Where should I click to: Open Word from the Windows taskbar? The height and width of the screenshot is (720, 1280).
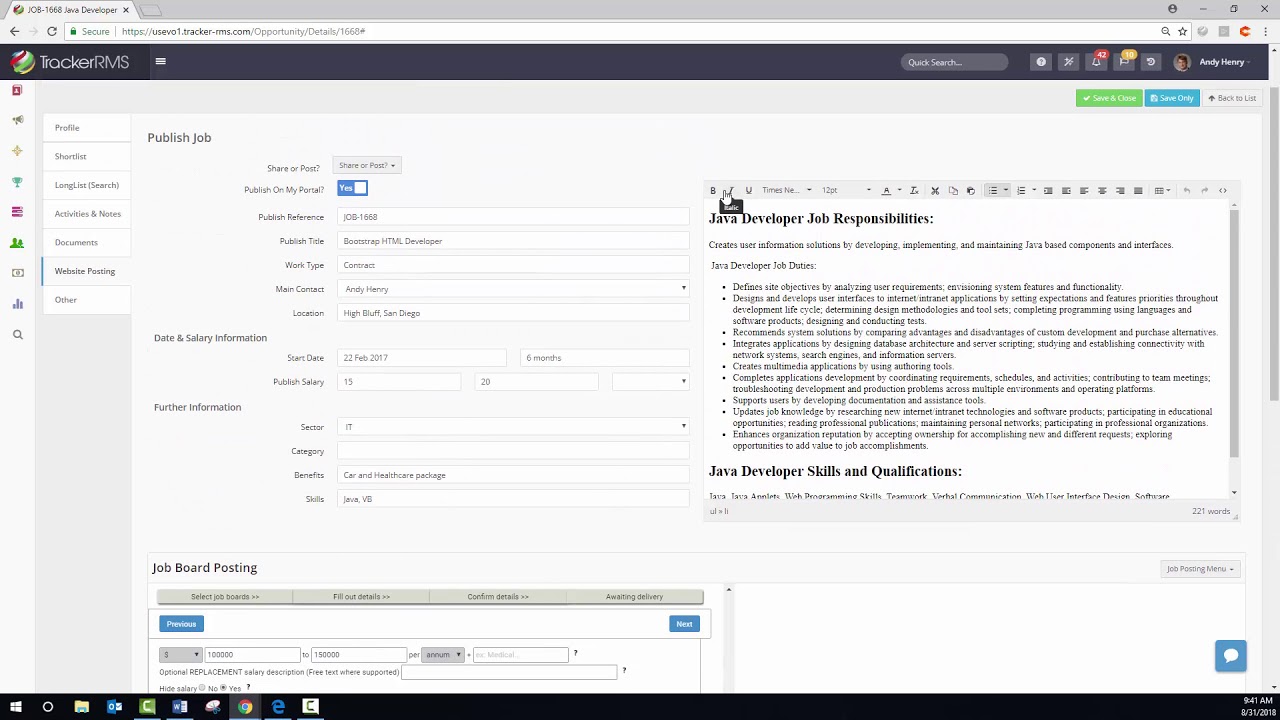[x=180, y=707]
